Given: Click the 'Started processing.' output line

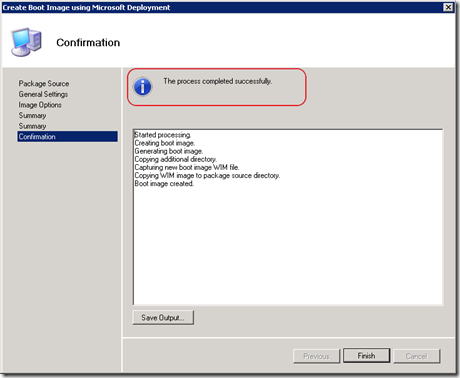Looking at the screenshot, I should [162, 135].
